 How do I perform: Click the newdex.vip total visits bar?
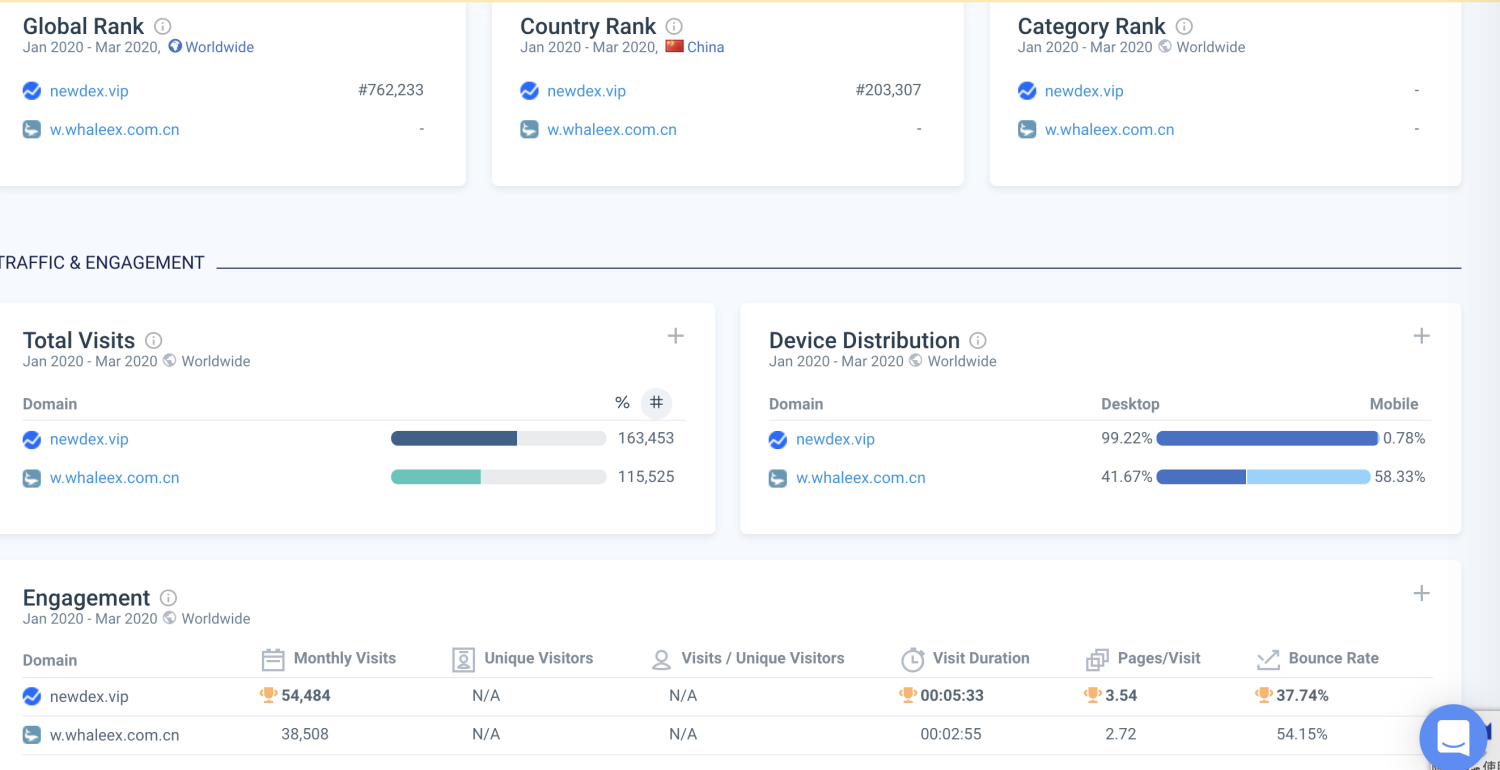(x=498, y=438)
